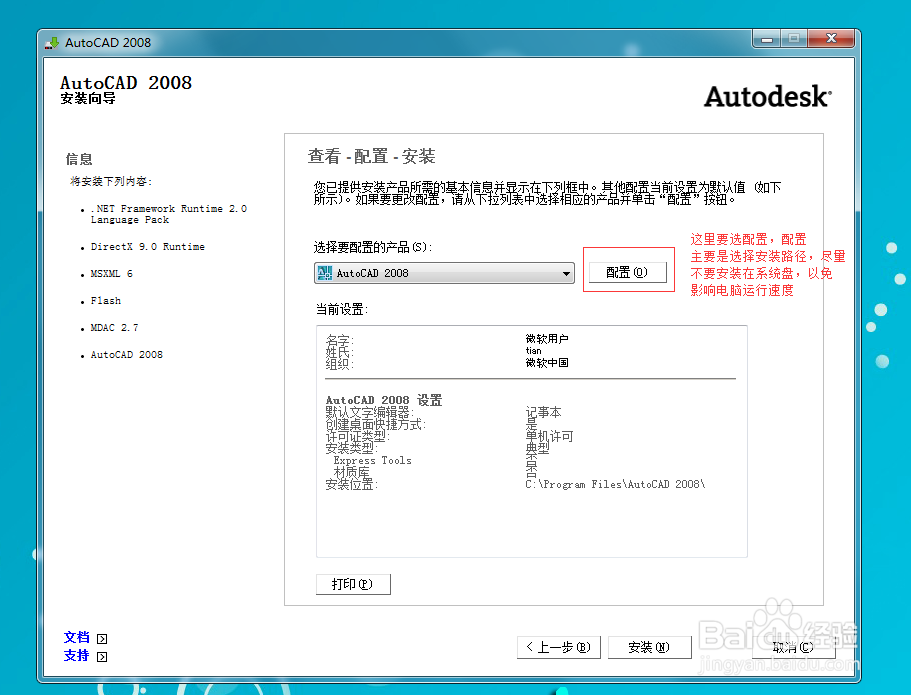Image resolution: width=911 pixels, height=695 pixels.
Task: Open the 支持 support link
Action: point(77,655)
